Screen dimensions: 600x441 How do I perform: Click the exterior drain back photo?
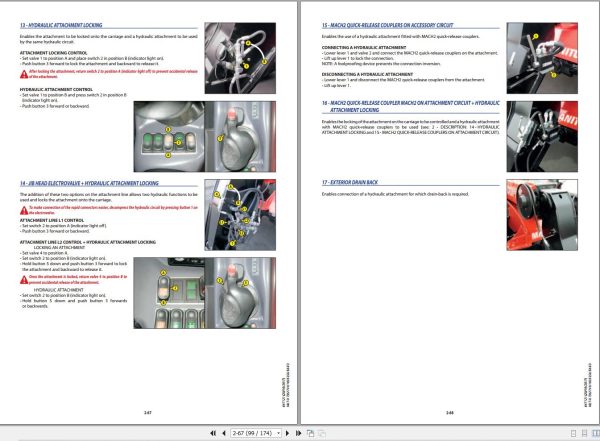coord(542,215)
